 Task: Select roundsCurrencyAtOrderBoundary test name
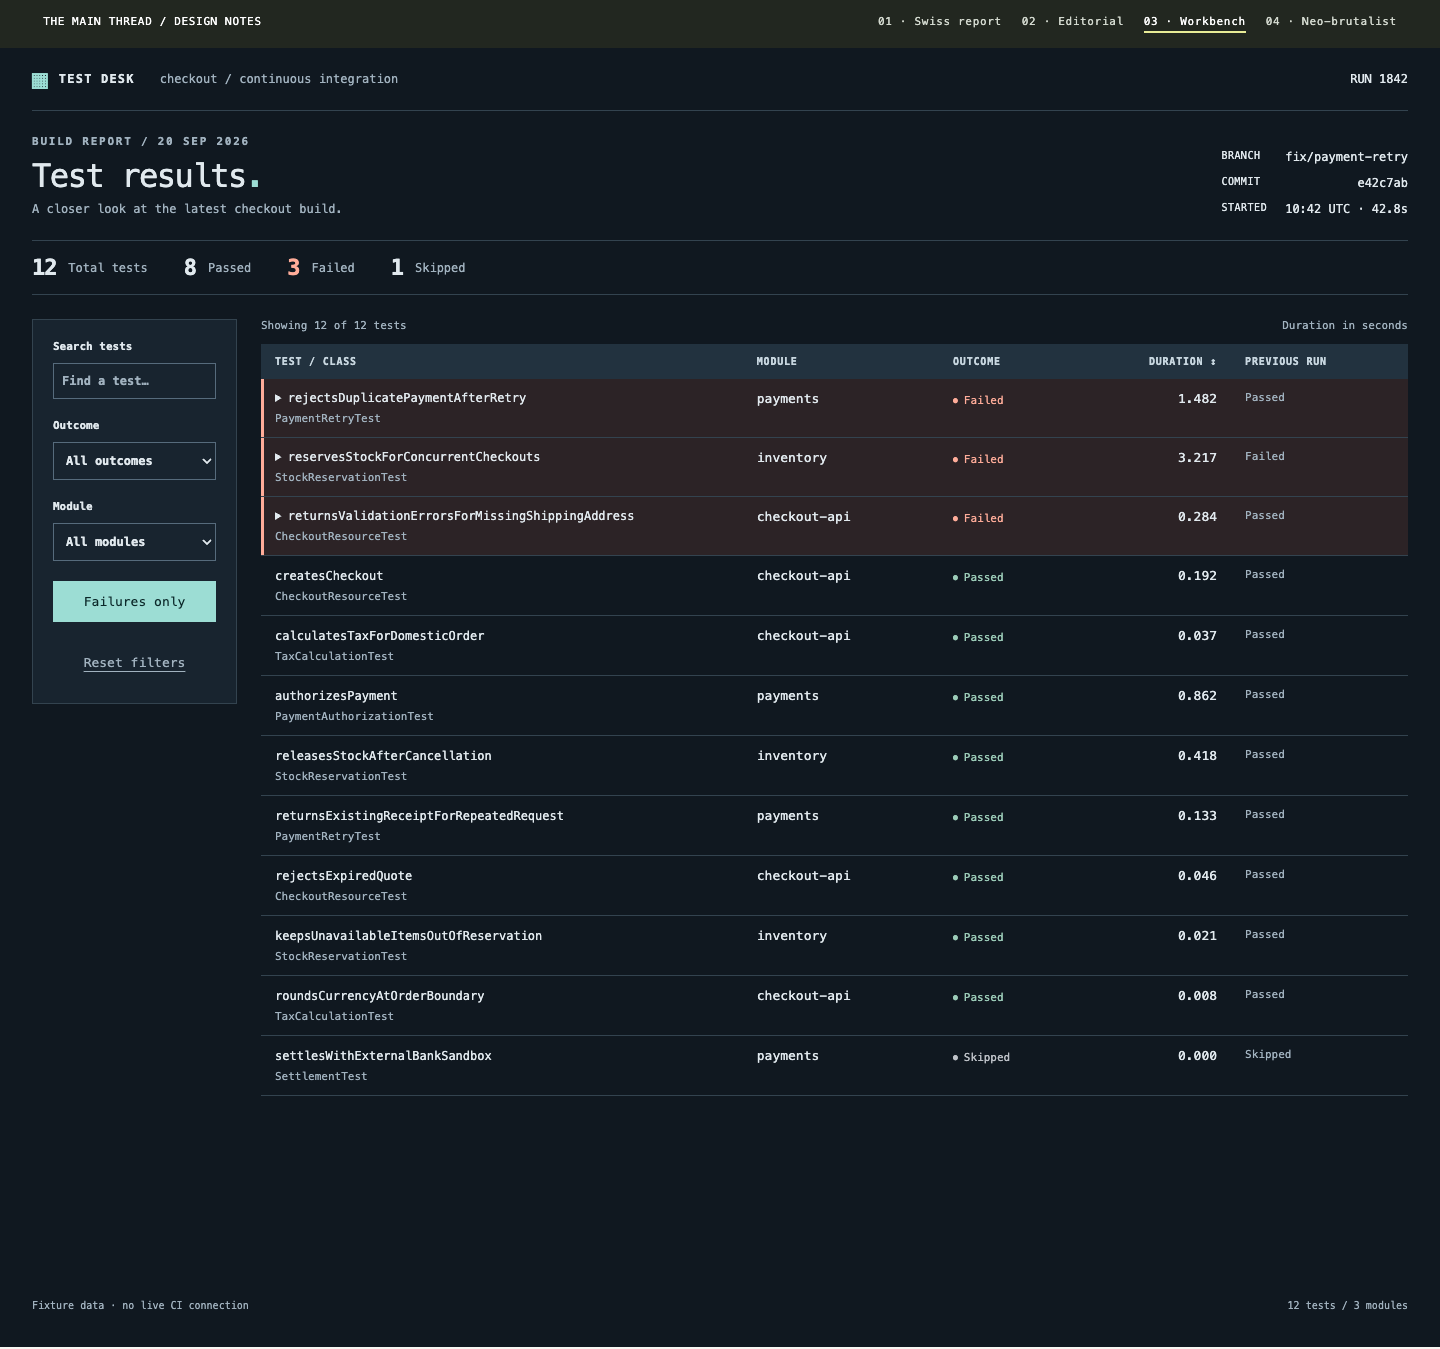[379, 996]
